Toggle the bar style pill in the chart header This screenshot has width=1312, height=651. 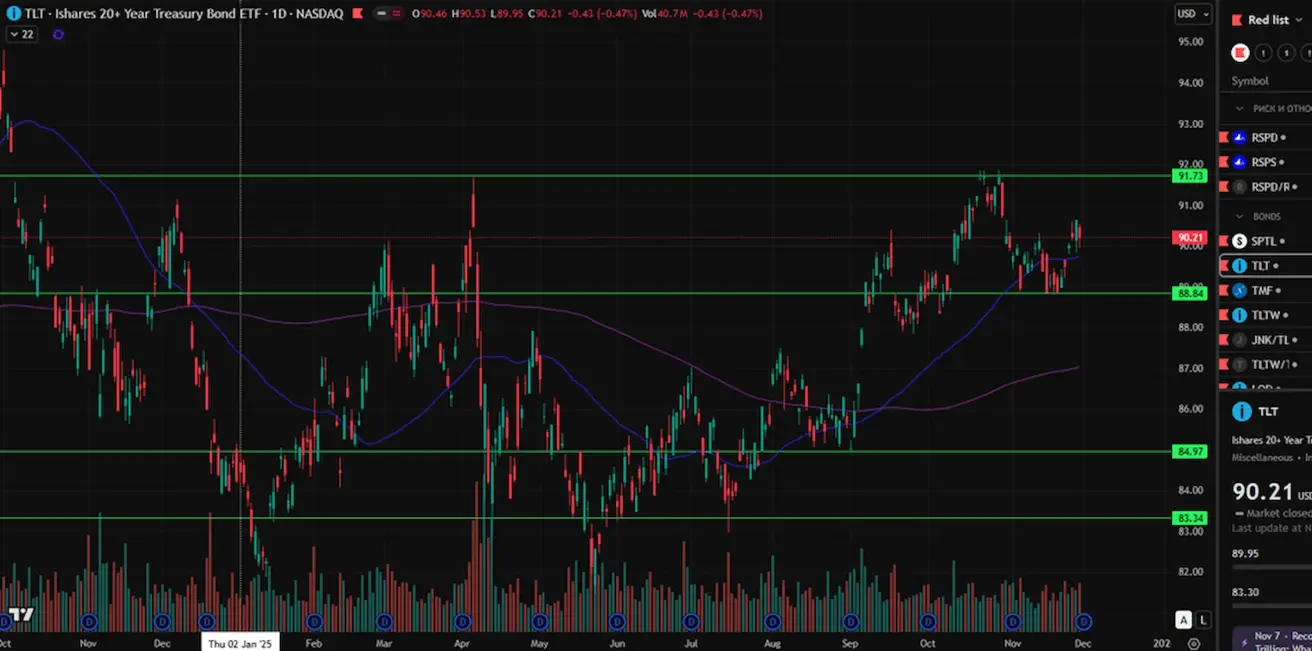386,14
